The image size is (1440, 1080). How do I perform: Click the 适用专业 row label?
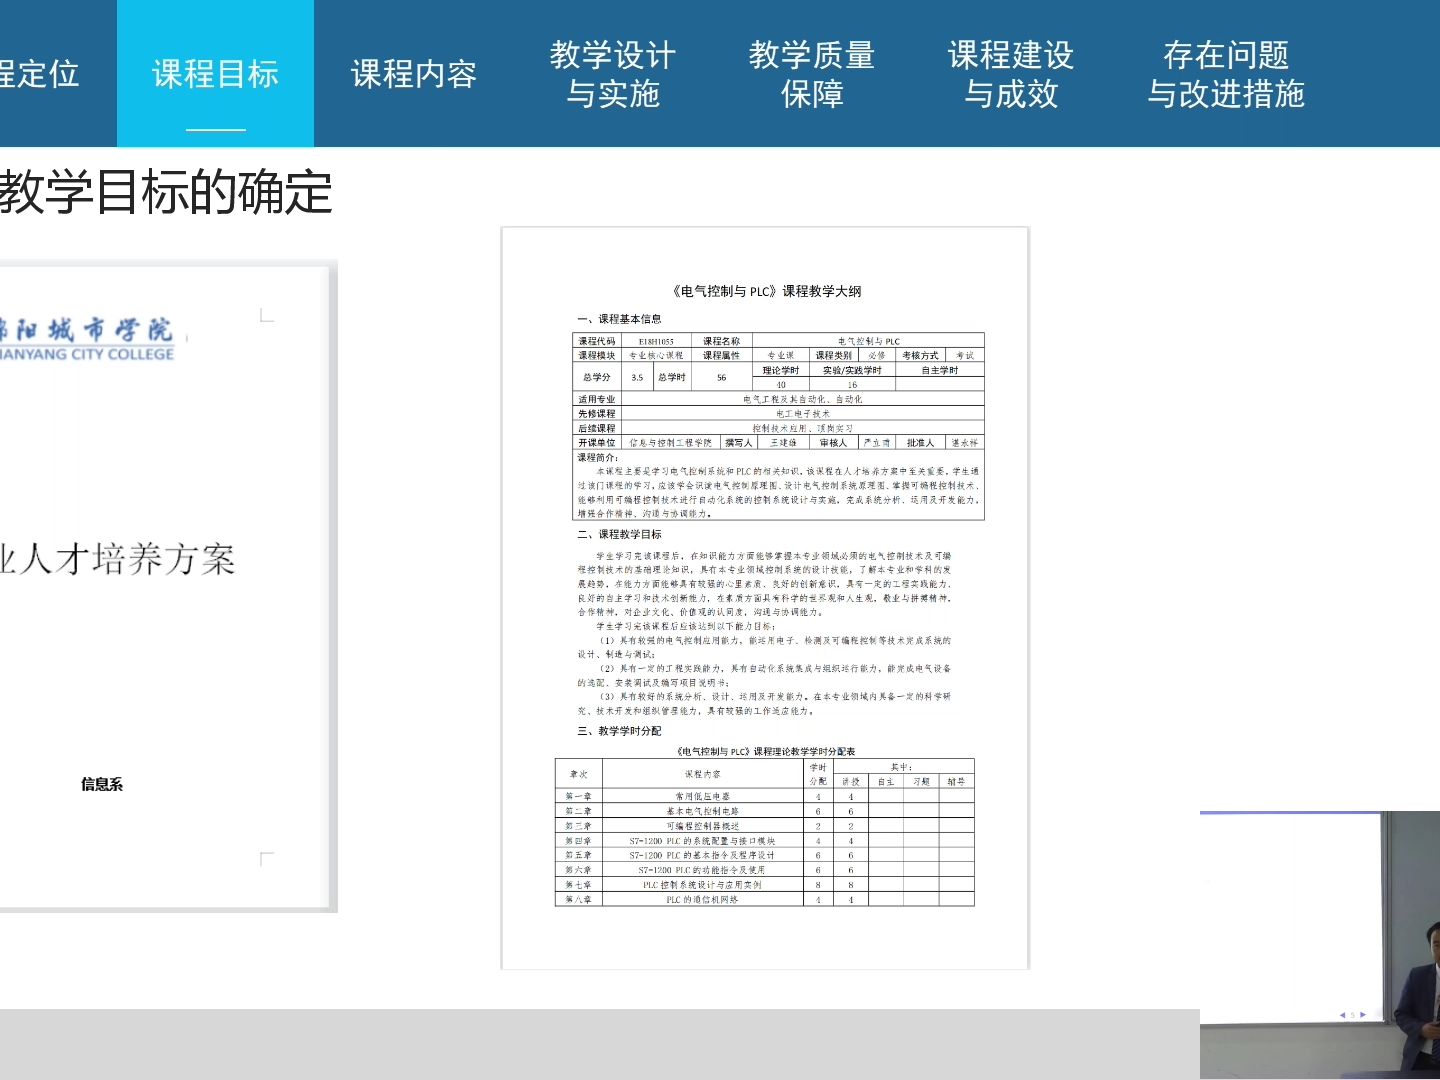[x=597, y=399]
